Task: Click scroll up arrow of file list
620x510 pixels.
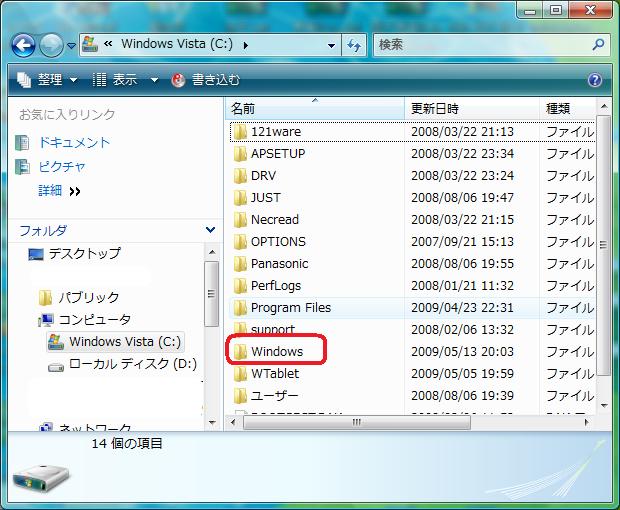Action: point(603,106)
